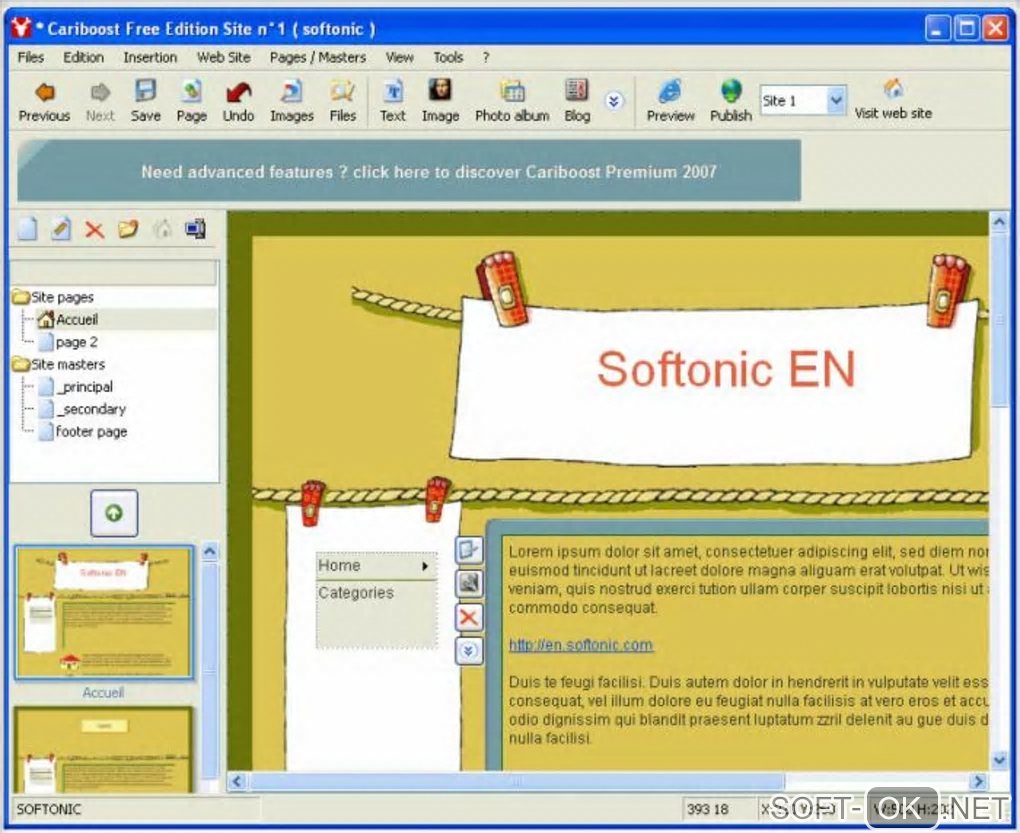Open the http://en.softonic.com link
This screenshot has width=1020, height=833.
tap(581, 645)
